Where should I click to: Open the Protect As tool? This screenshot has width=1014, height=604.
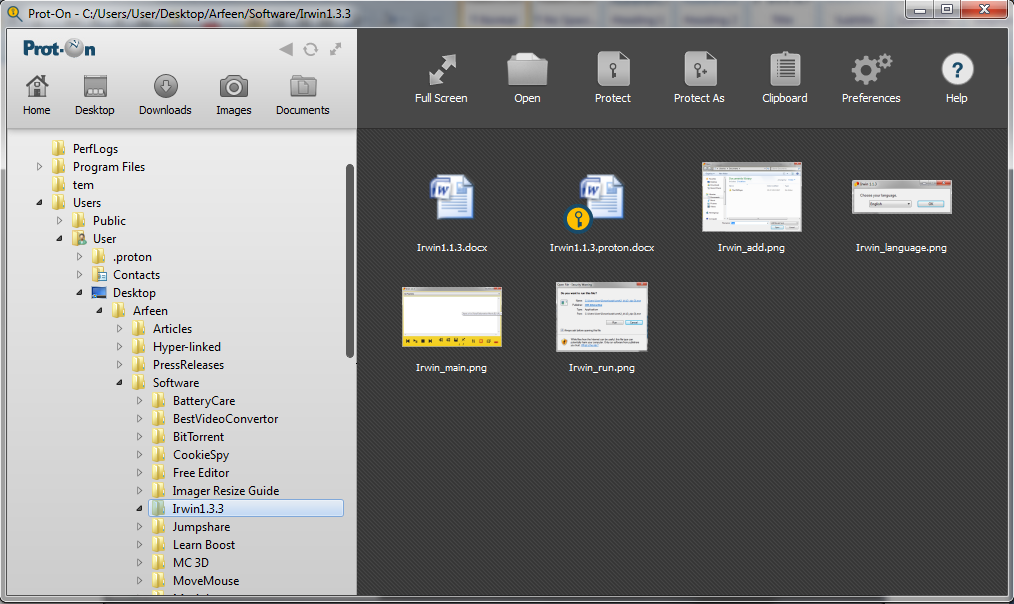[x=699, y=71]
